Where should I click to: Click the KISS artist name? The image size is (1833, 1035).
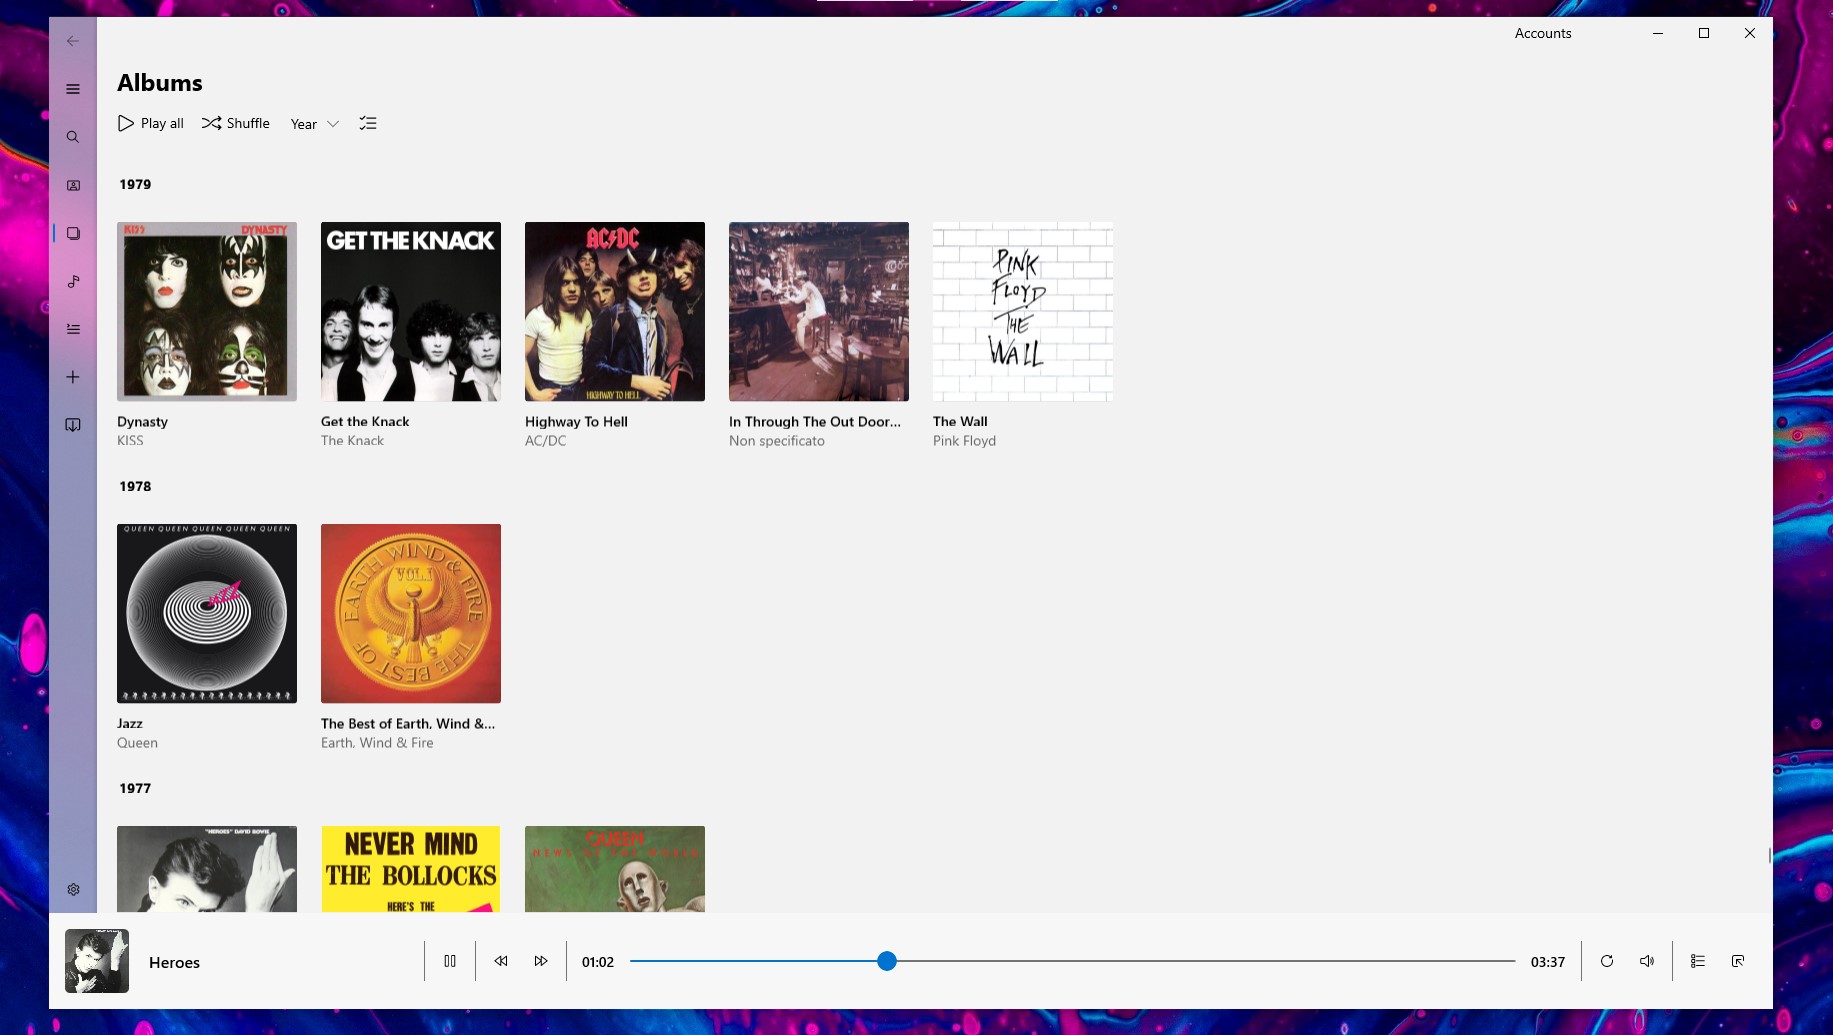130,441
